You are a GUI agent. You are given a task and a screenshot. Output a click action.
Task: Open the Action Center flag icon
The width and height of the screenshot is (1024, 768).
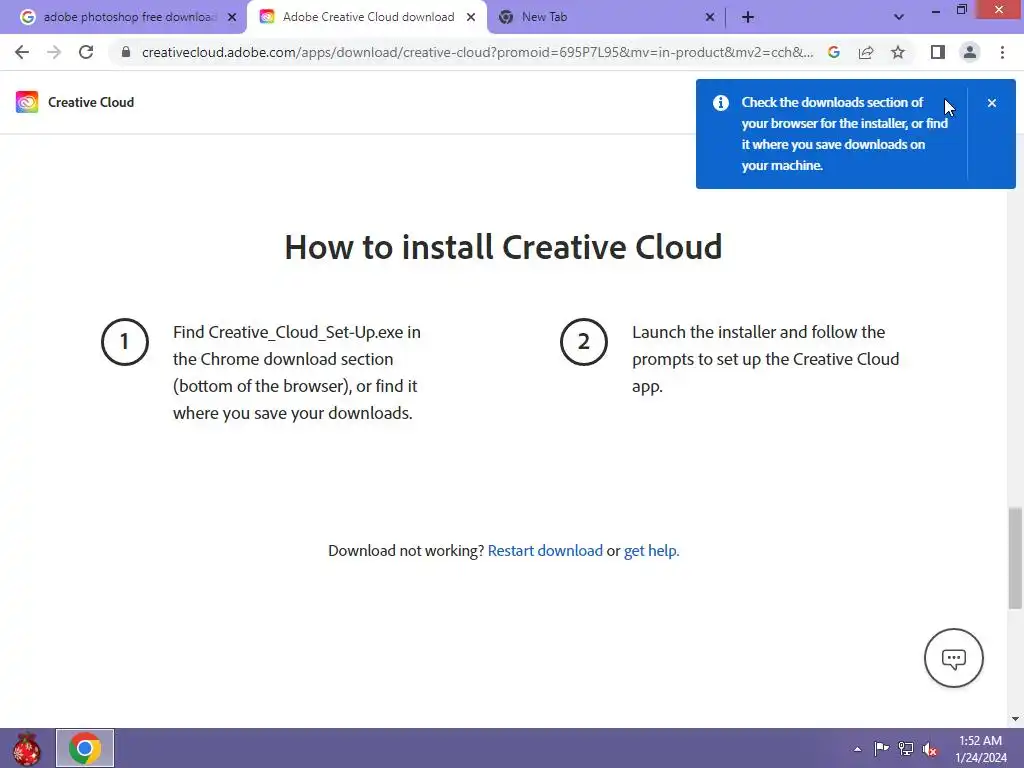coord(881,748)
